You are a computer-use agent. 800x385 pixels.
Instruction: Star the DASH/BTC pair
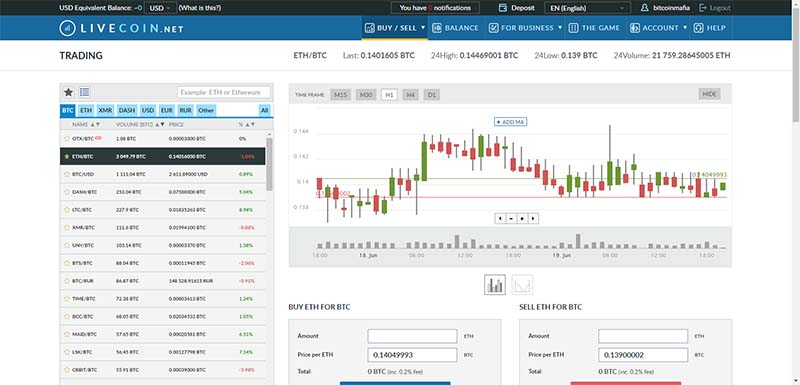coord(66,192)
